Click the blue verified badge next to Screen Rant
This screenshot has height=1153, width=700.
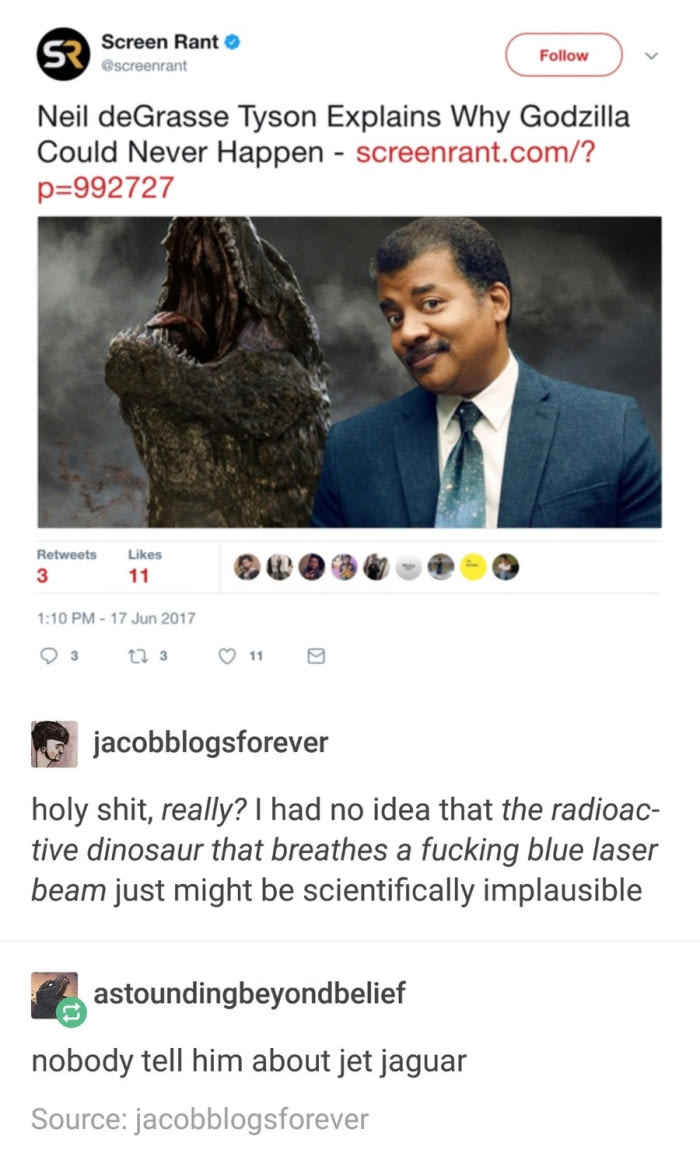point(232,42)
